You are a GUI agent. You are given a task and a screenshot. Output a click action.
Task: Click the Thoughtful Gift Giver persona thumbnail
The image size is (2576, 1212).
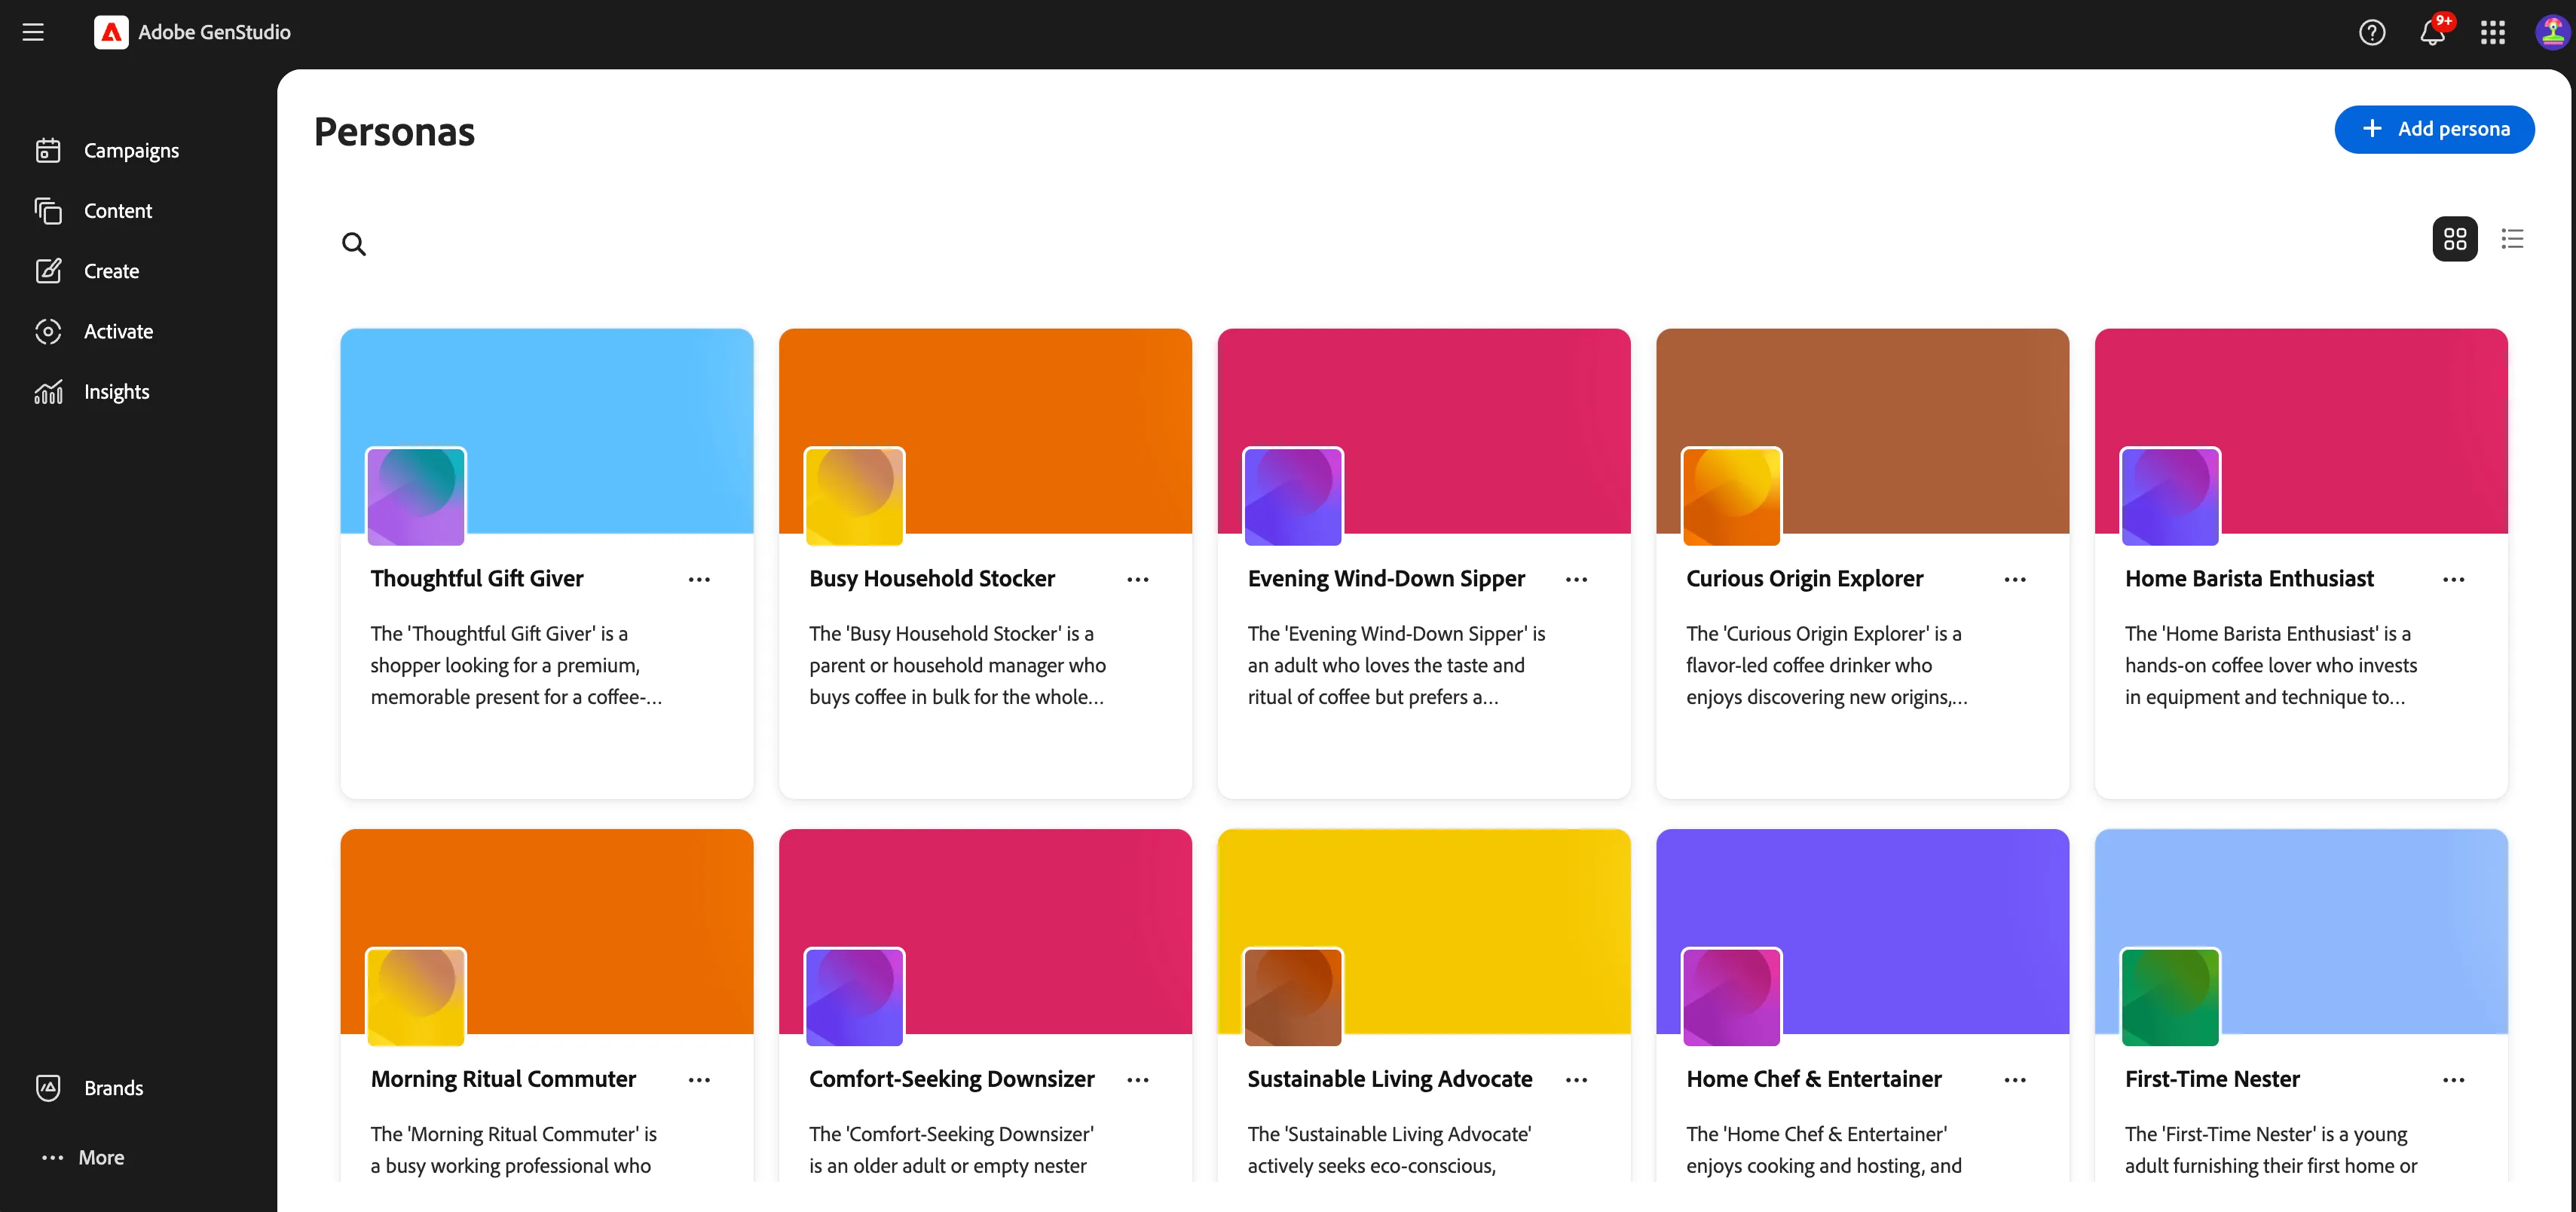pos(416,496)
